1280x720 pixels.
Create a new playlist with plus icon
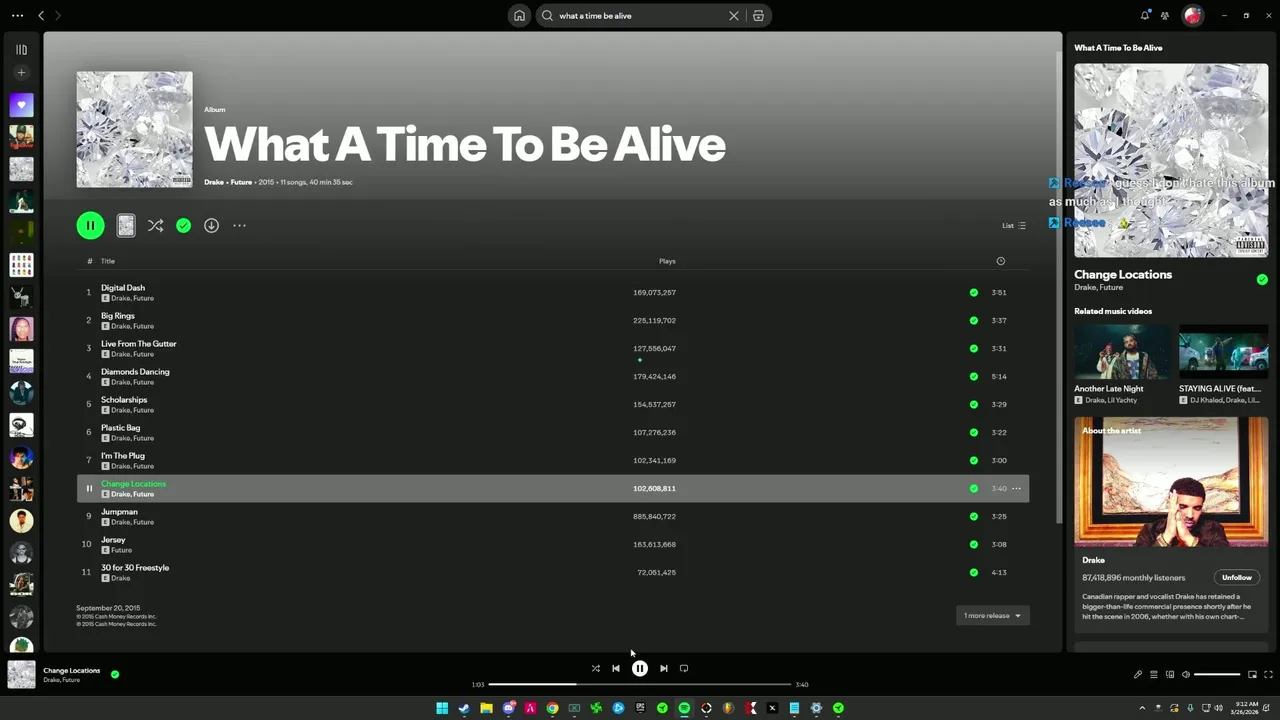[21, 73]
